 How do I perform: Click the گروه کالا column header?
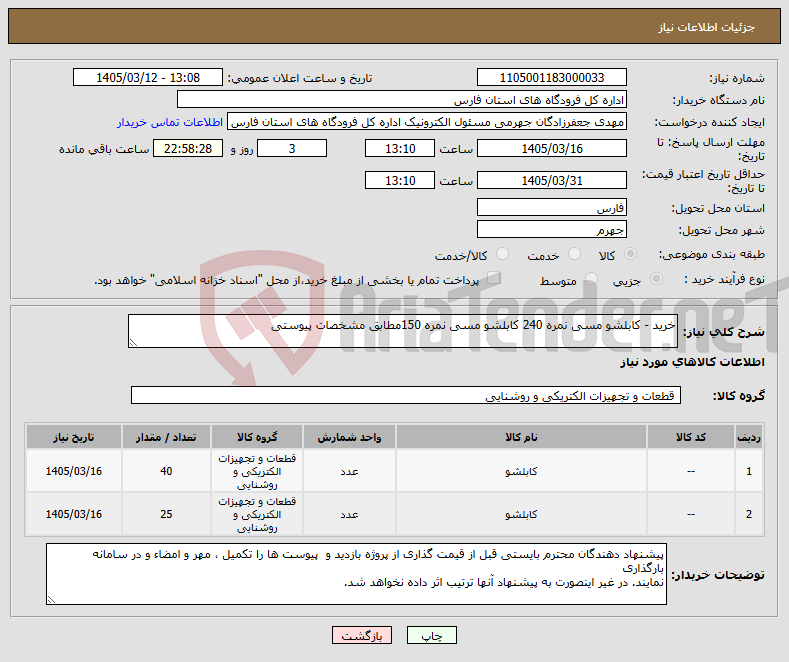pyautogui.click(x=257, y=437)
